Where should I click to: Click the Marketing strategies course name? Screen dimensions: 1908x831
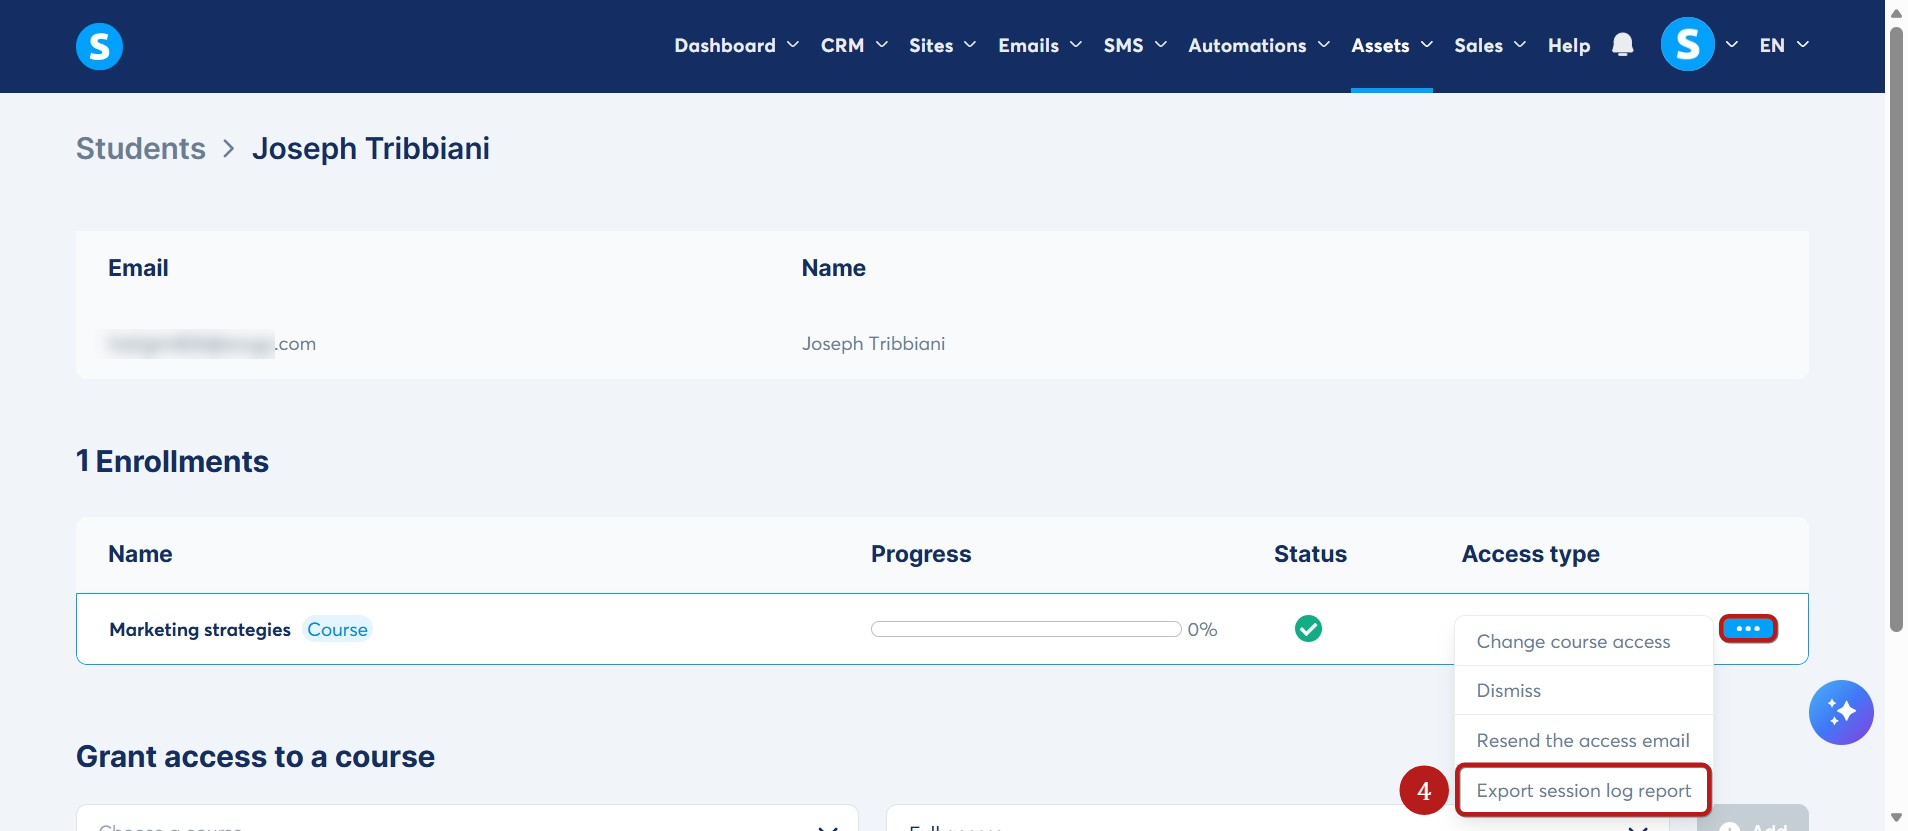click(x=200, y=629)
